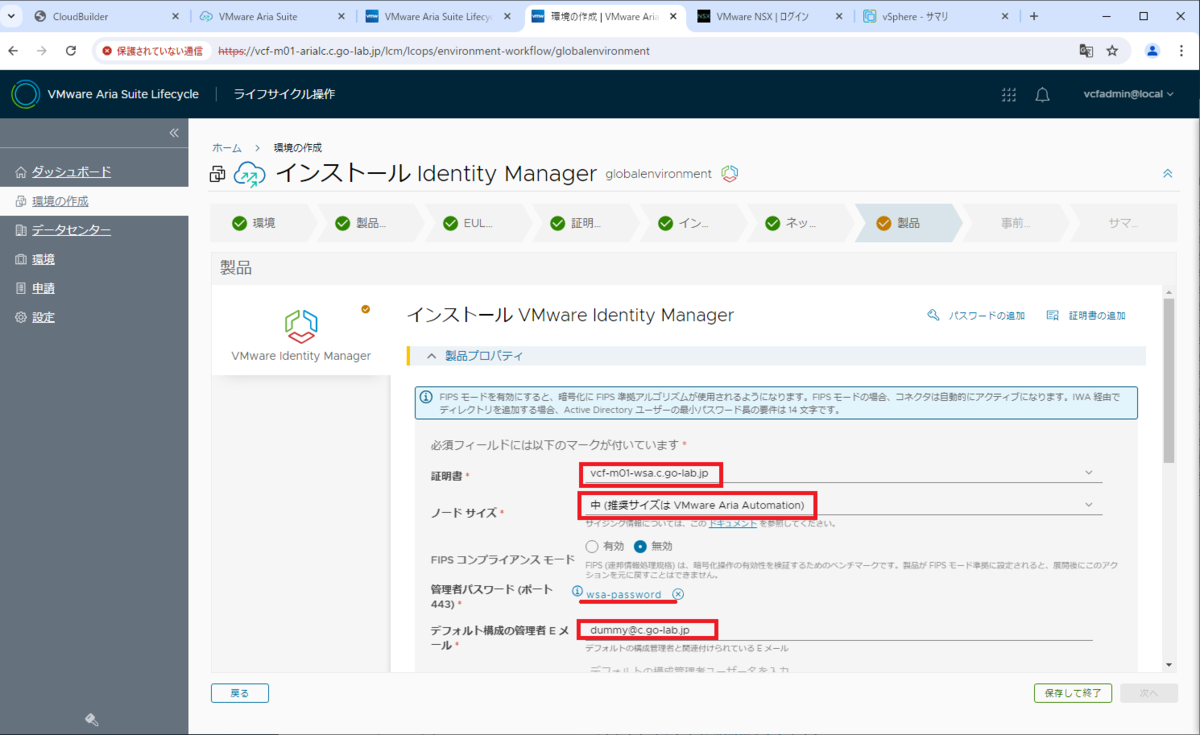Image resolution: width=1200 pixels, height=735 pixels.
Task: Click the 証明書の追加 link
Action: 1097,315
